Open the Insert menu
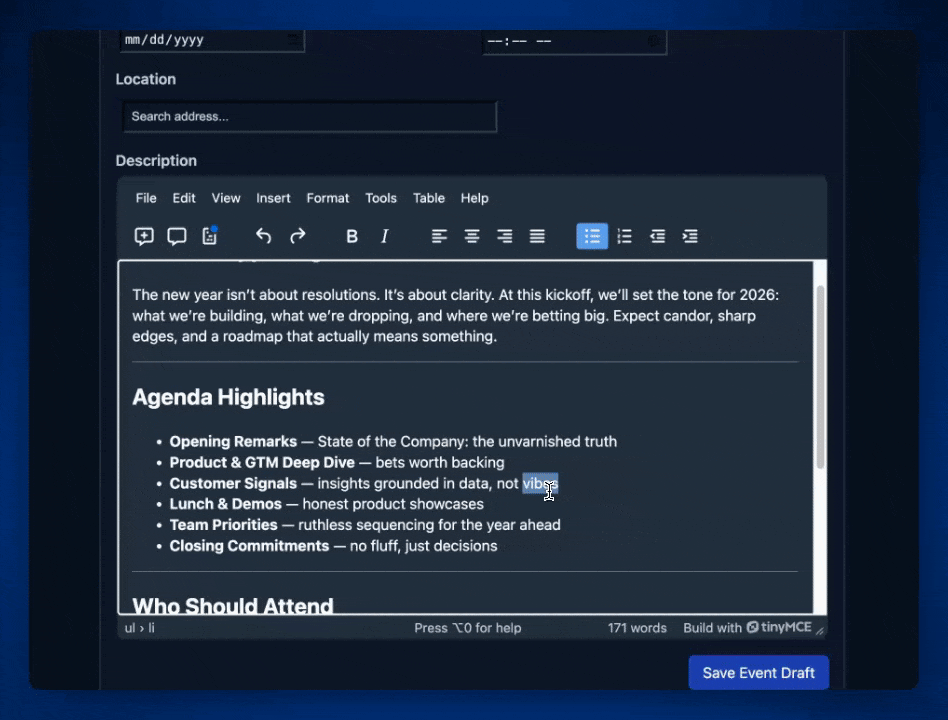The height and width of the screenshot is (720, 948). click(x=273, y=198)
